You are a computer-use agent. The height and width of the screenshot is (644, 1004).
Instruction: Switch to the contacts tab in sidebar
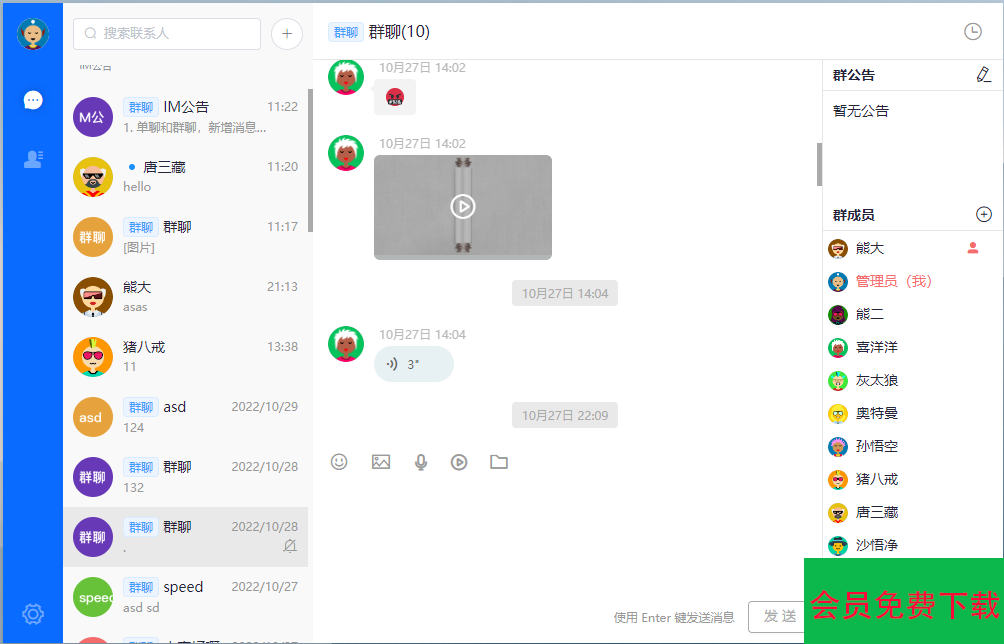pyautogui.click(x=33, y=159)
